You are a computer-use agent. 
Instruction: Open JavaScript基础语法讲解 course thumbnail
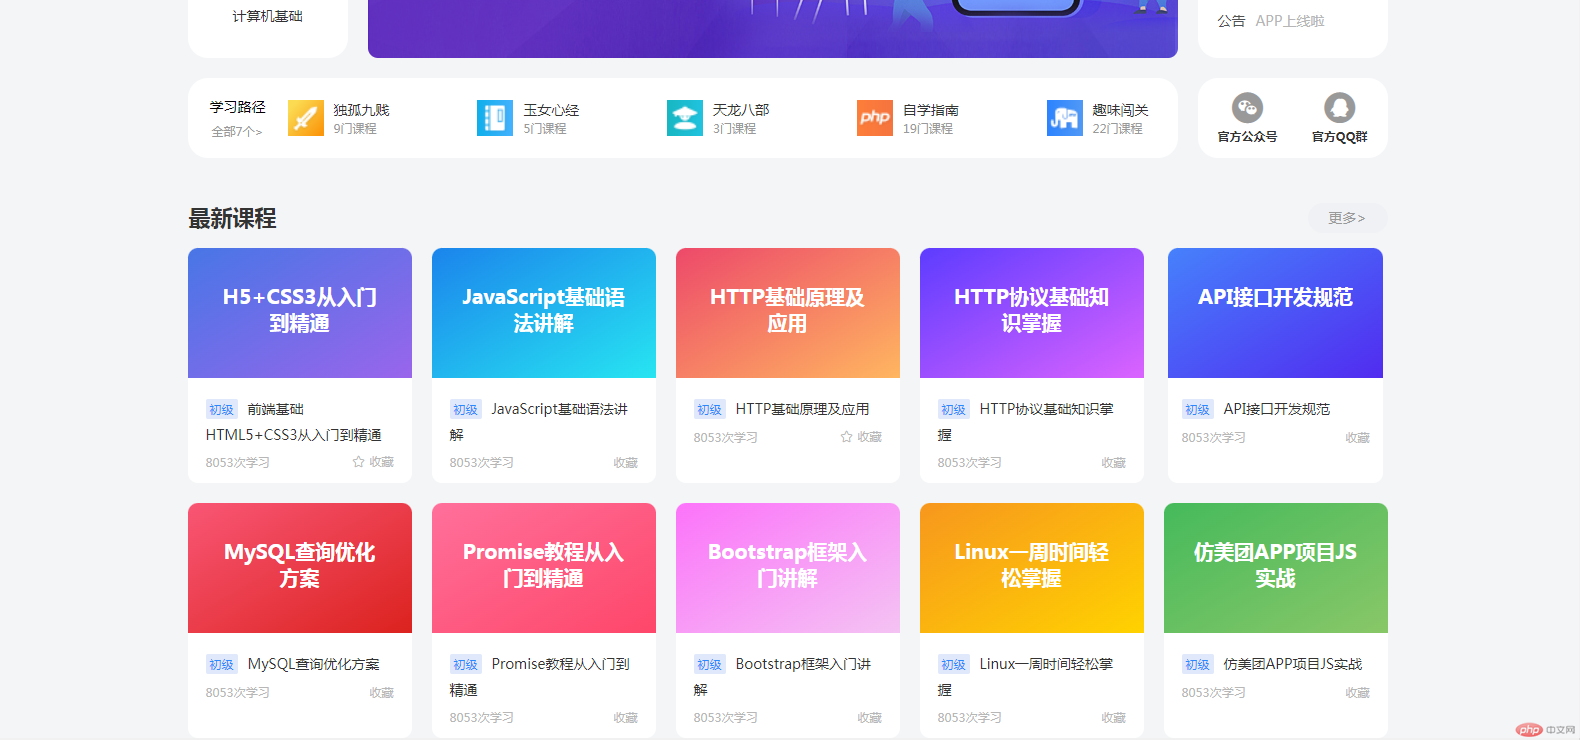click(544, 313)
